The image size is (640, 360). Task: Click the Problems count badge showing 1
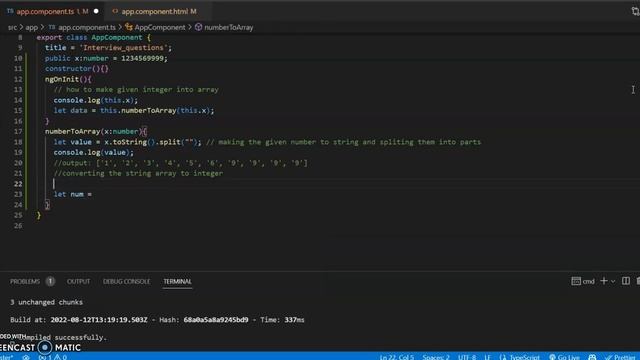click(50, 281)
